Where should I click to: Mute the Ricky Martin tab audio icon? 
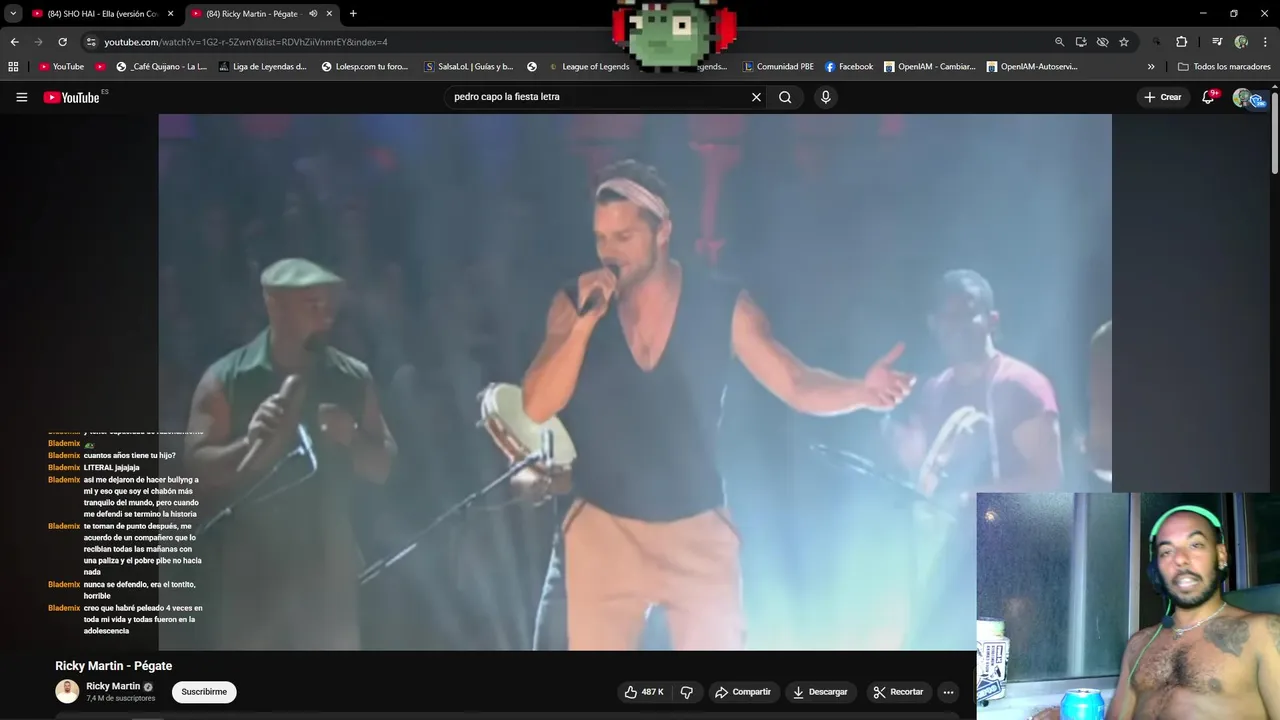[x=313, y=14]
